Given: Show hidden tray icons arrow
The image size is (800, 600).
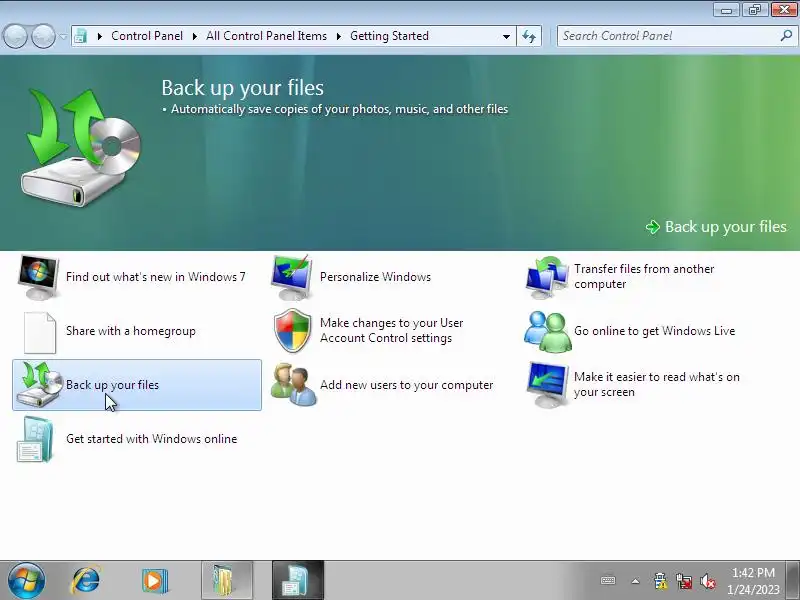Looking at the screenshot, I should [635, 581].
